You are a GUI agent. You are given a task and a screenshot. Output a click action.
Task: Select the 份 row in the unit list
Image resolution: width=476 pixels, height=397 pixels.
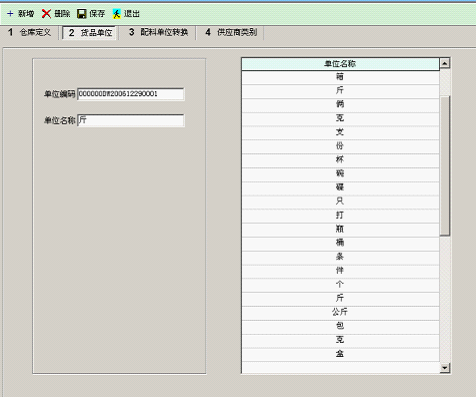point(340,146)
